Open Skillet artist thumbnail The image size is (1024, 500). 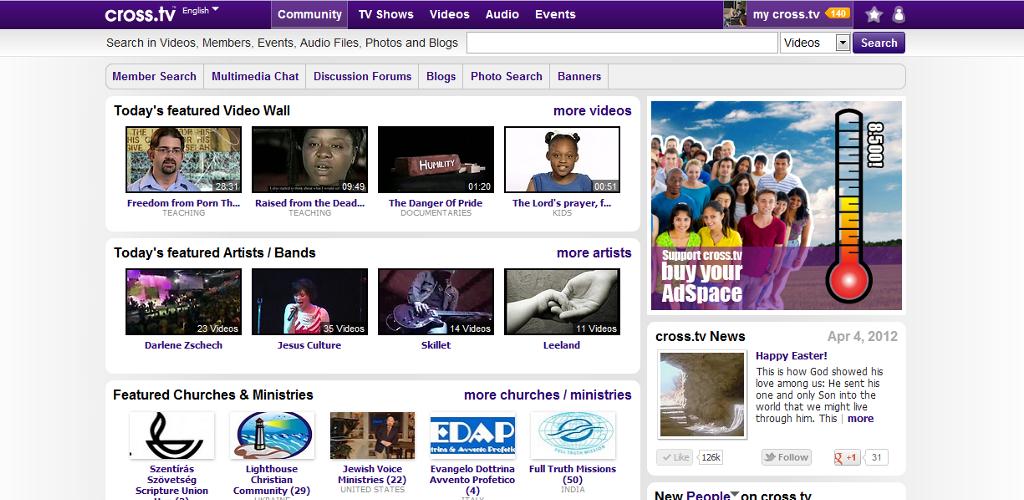(x=436, y=302)
